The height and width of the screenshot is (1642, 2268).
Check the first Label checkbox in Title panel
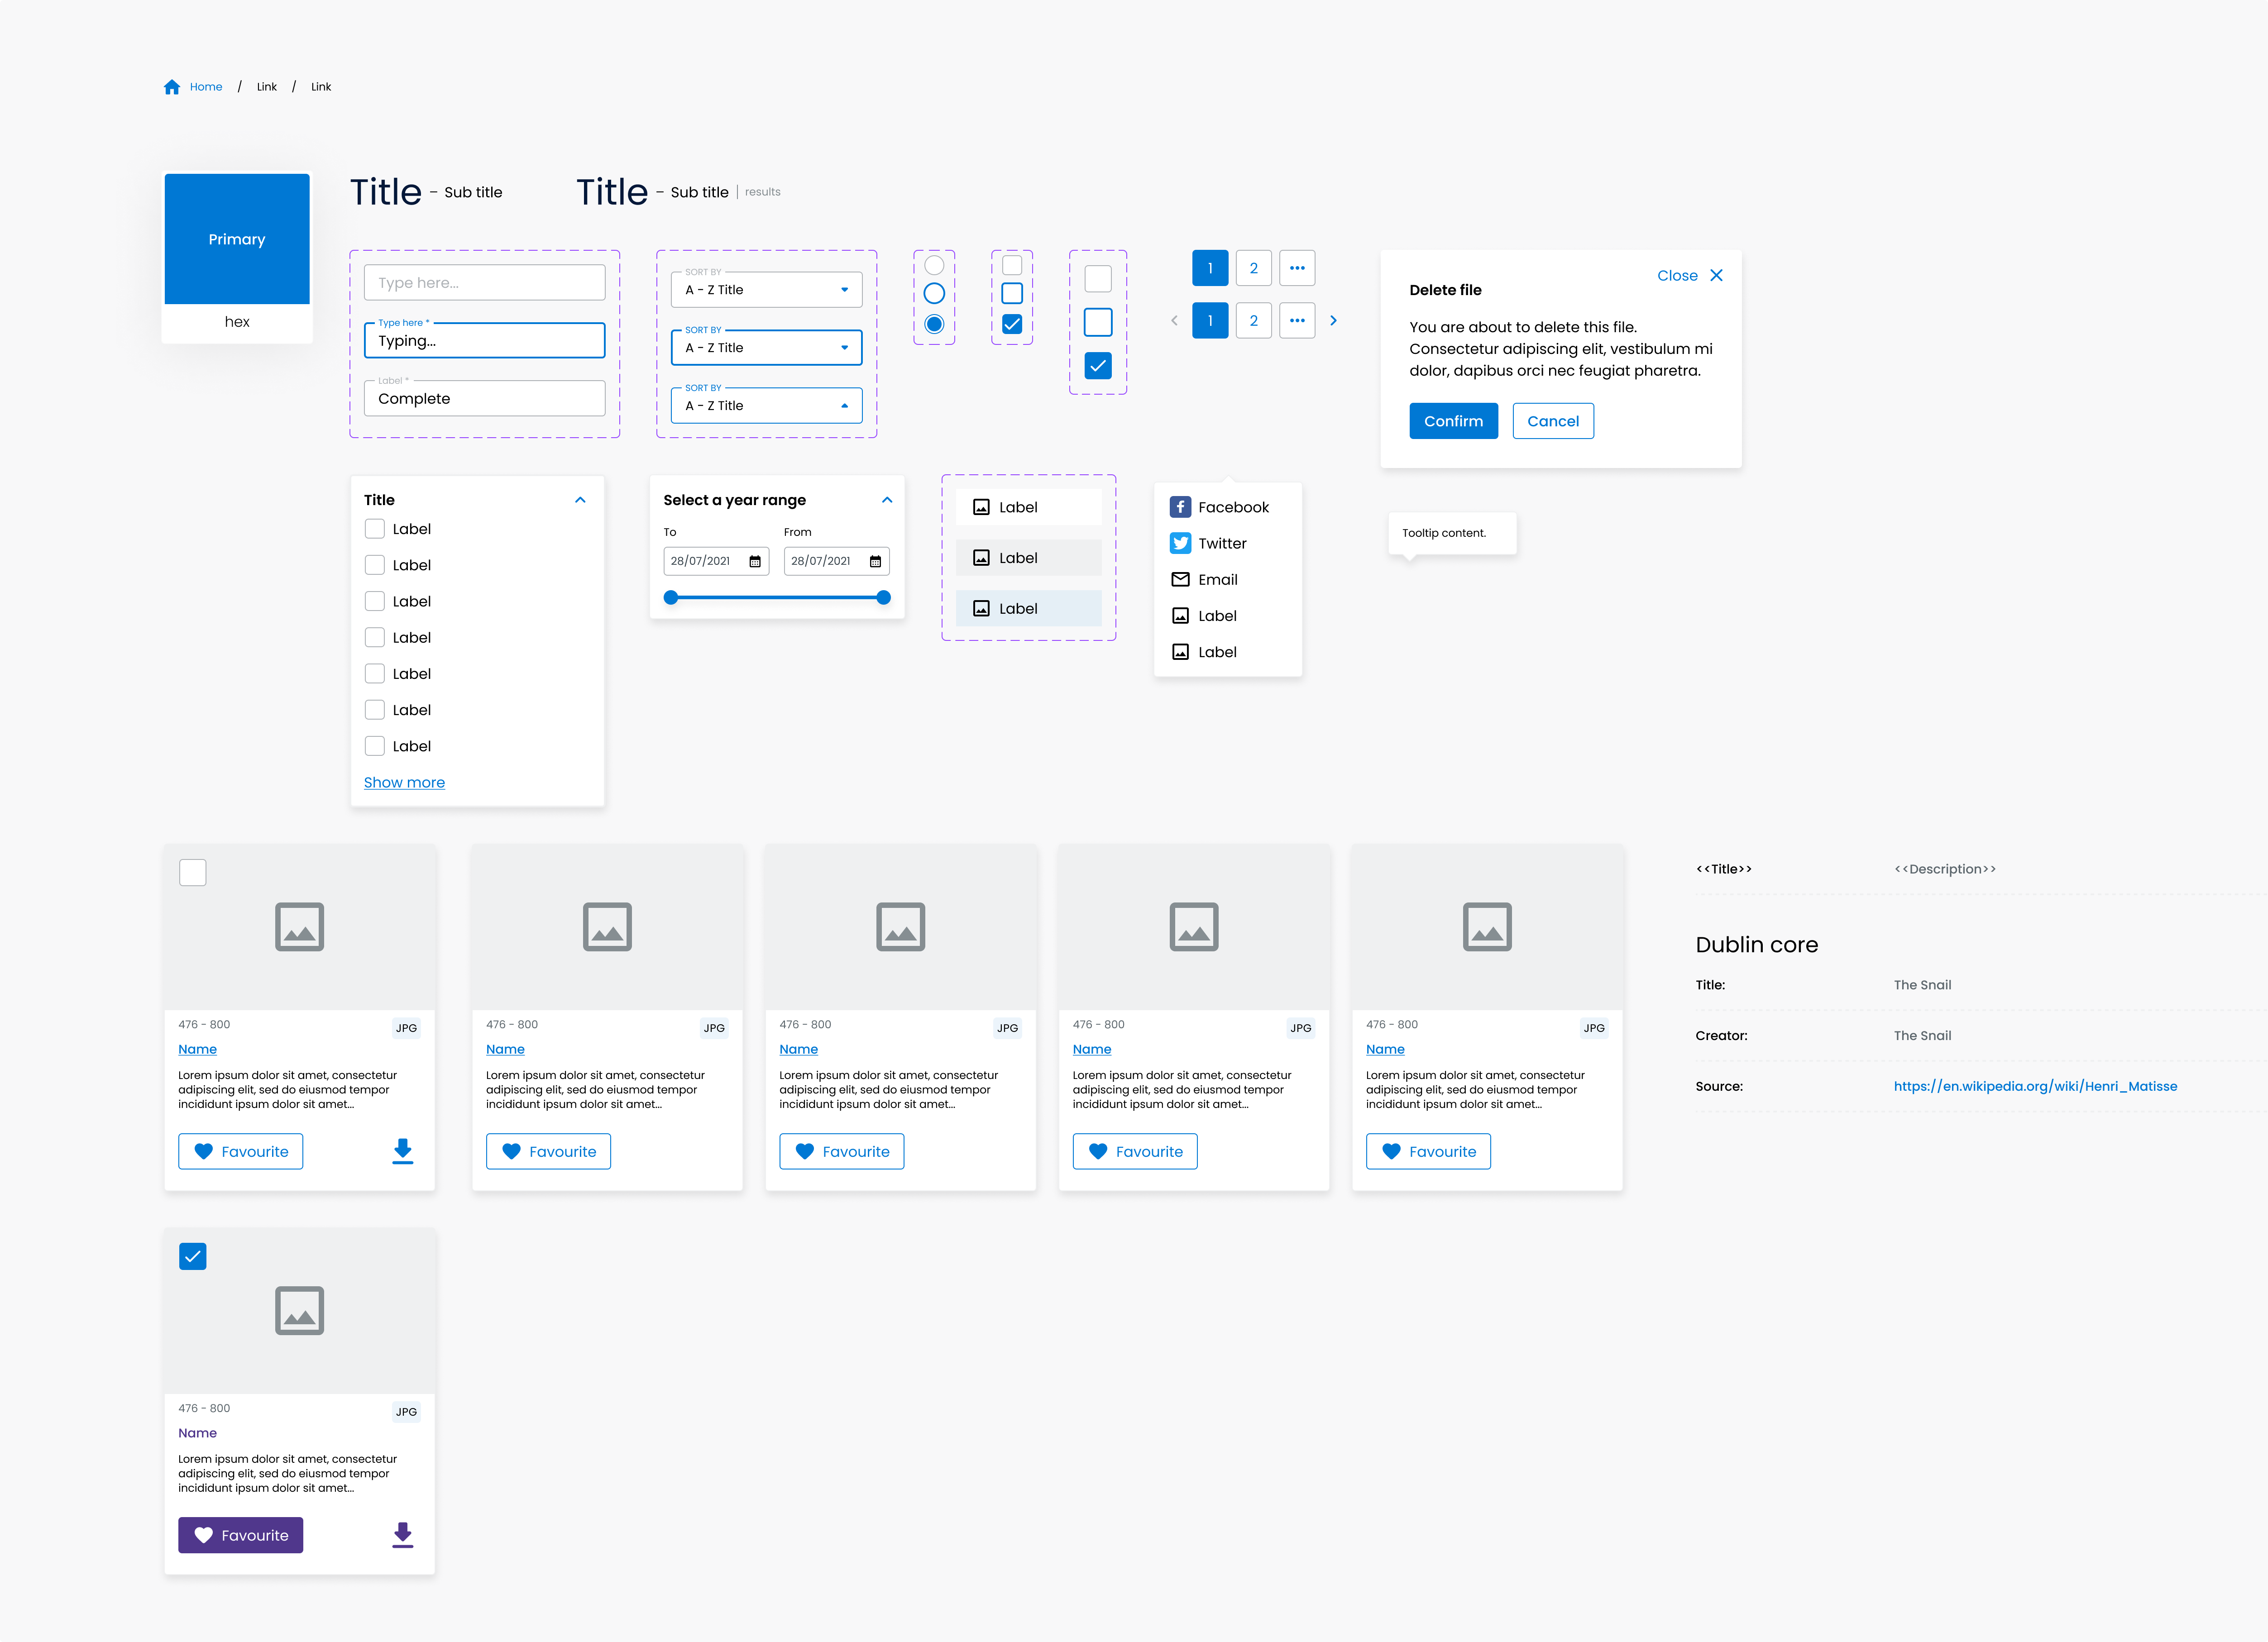coord(375,529)
